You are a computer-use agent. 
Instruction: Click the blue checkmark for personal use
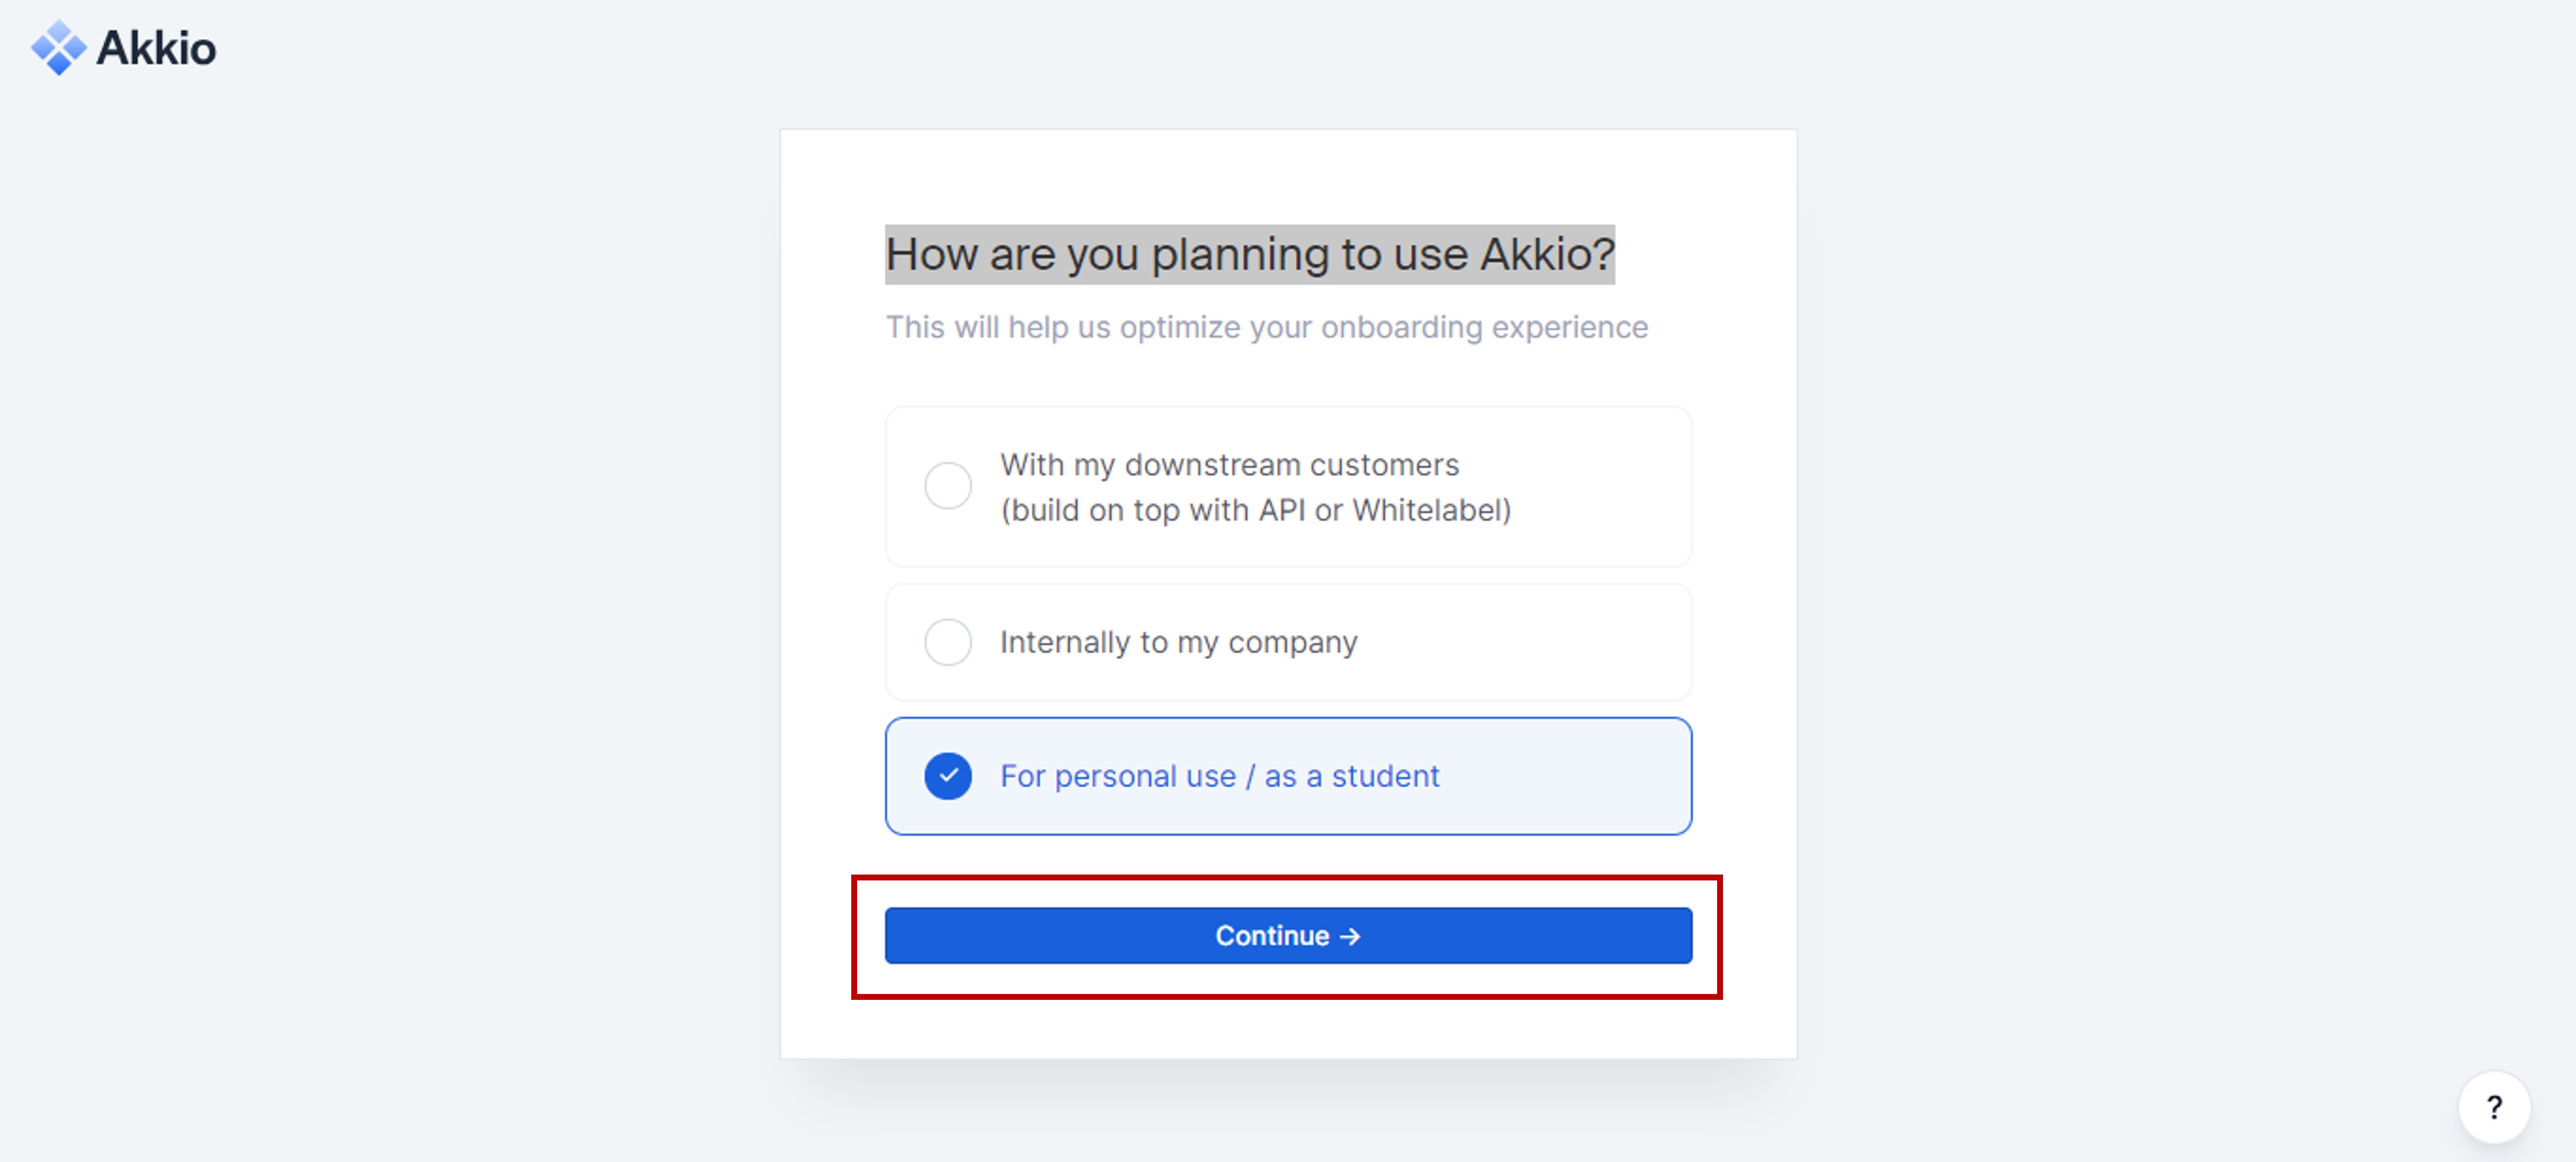947,776
